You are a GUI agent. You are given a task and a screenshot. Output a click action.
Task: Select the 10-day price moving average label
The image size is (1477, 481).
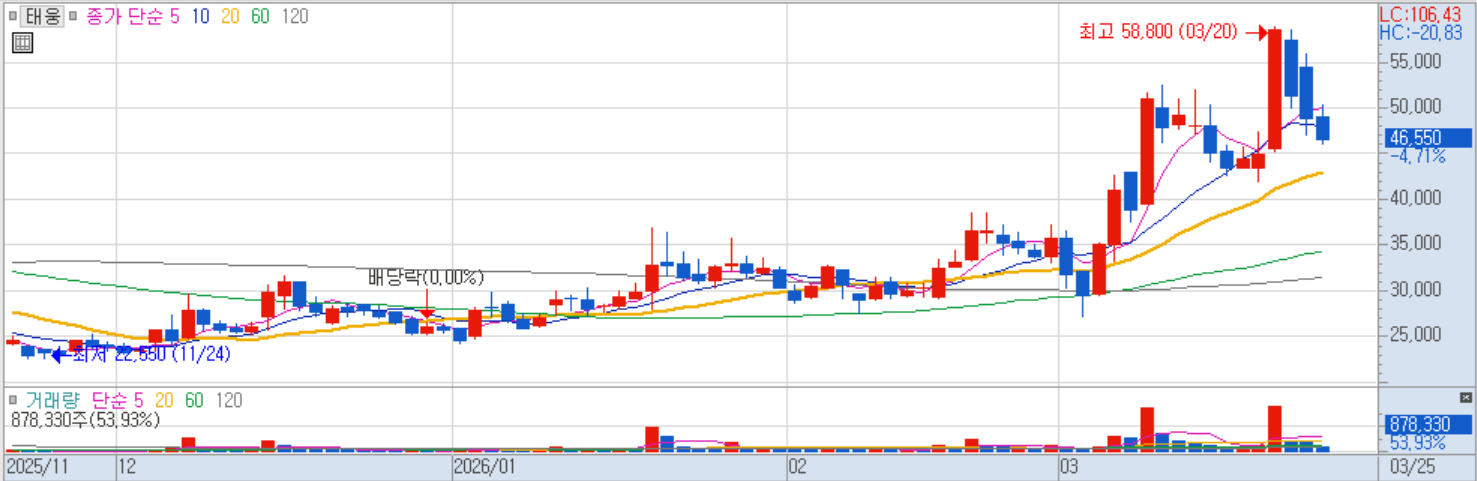coord(199,16)
